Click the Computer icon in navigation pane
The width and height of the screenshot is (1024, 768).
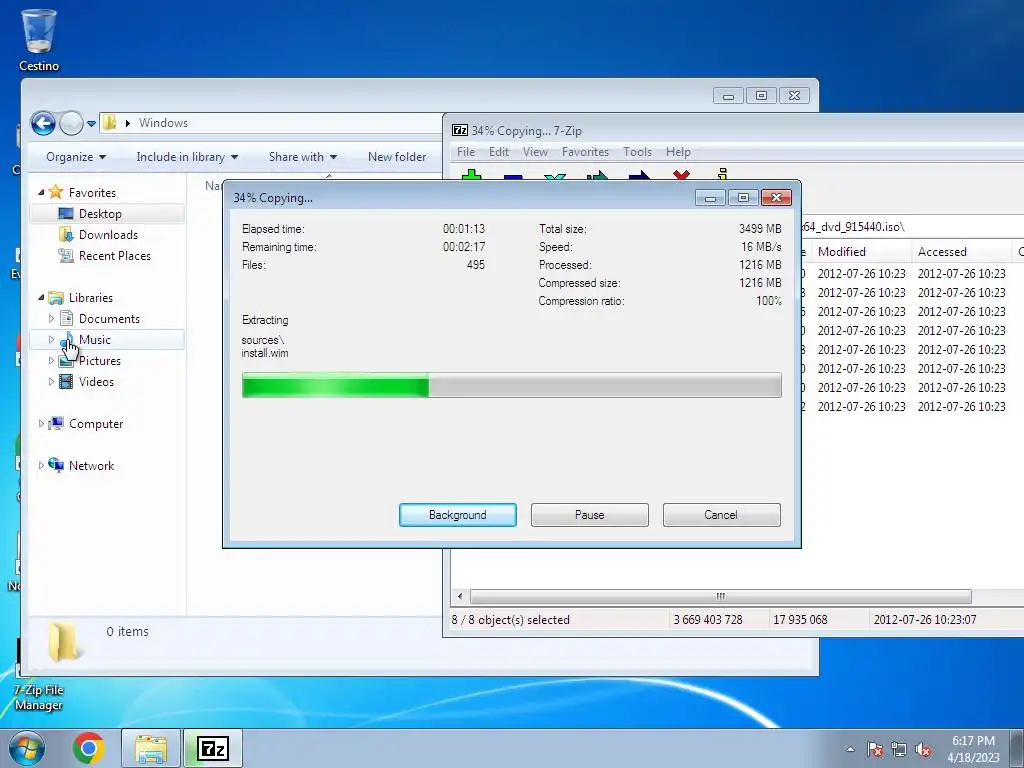(56, 423)
